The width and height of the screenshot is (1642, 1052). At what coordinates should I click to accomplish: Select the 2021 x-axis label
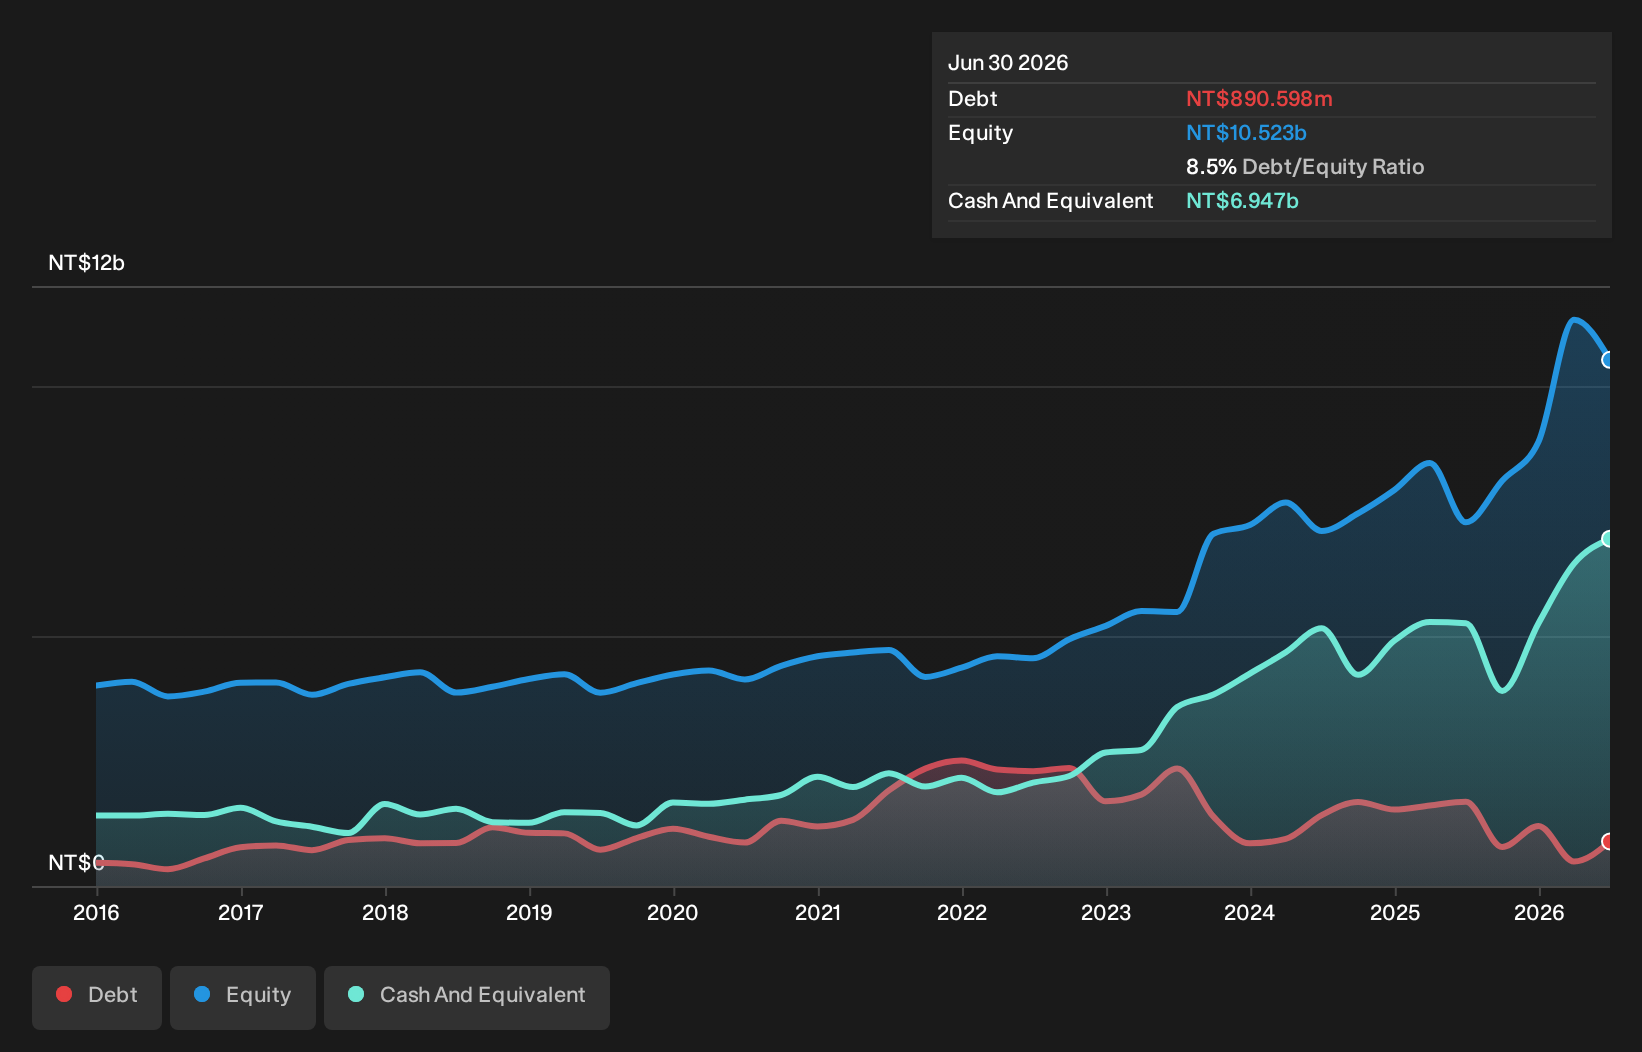pos(818,913)
